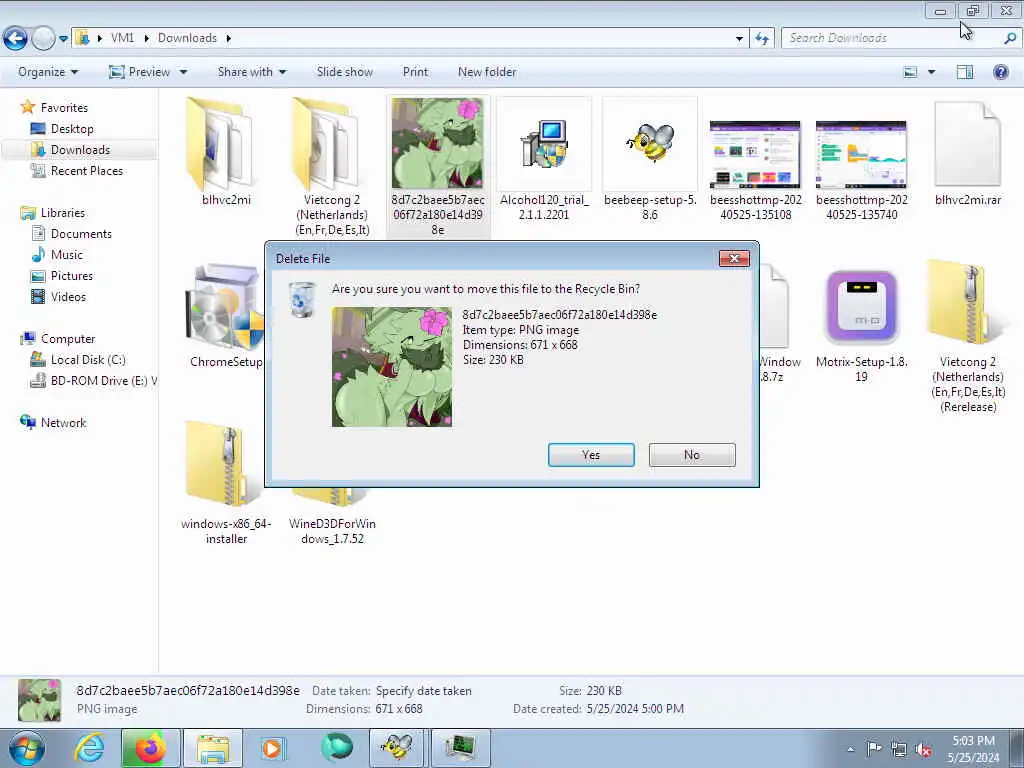Open recent pages dropdown arrow
Screen dimensions: 1024x768
point(63,39)
